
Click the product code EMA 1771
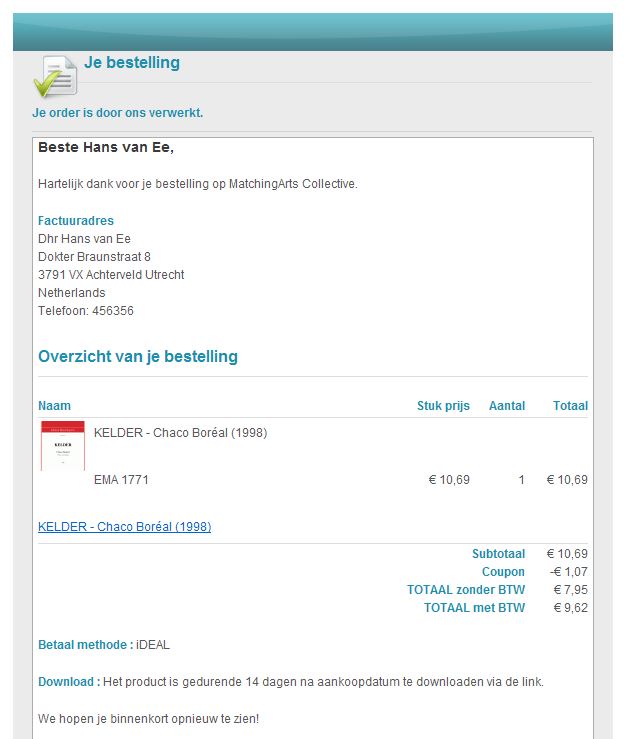coord(121,480)
